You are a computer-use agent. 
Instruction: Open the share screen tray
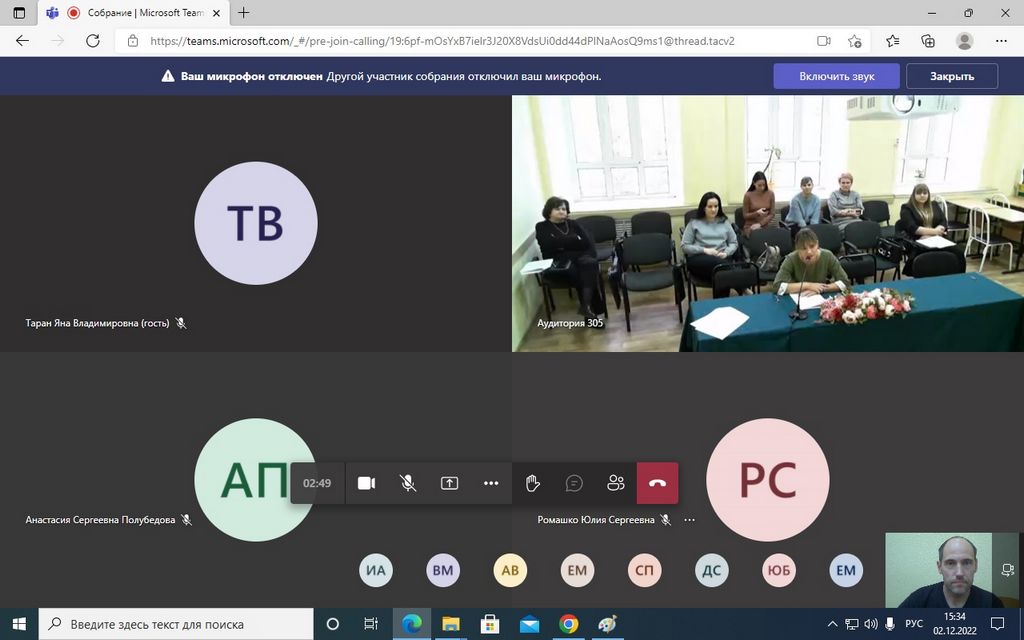point(450,483)
